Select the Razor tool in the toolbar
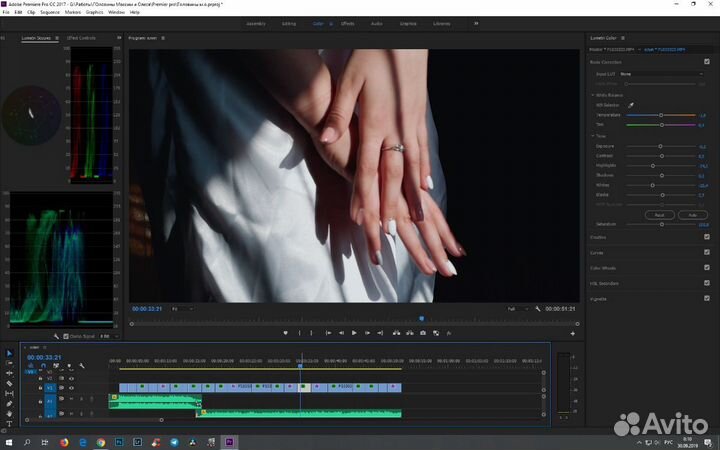This screenshot has width=720, height=450. click(x=9, y=383)
